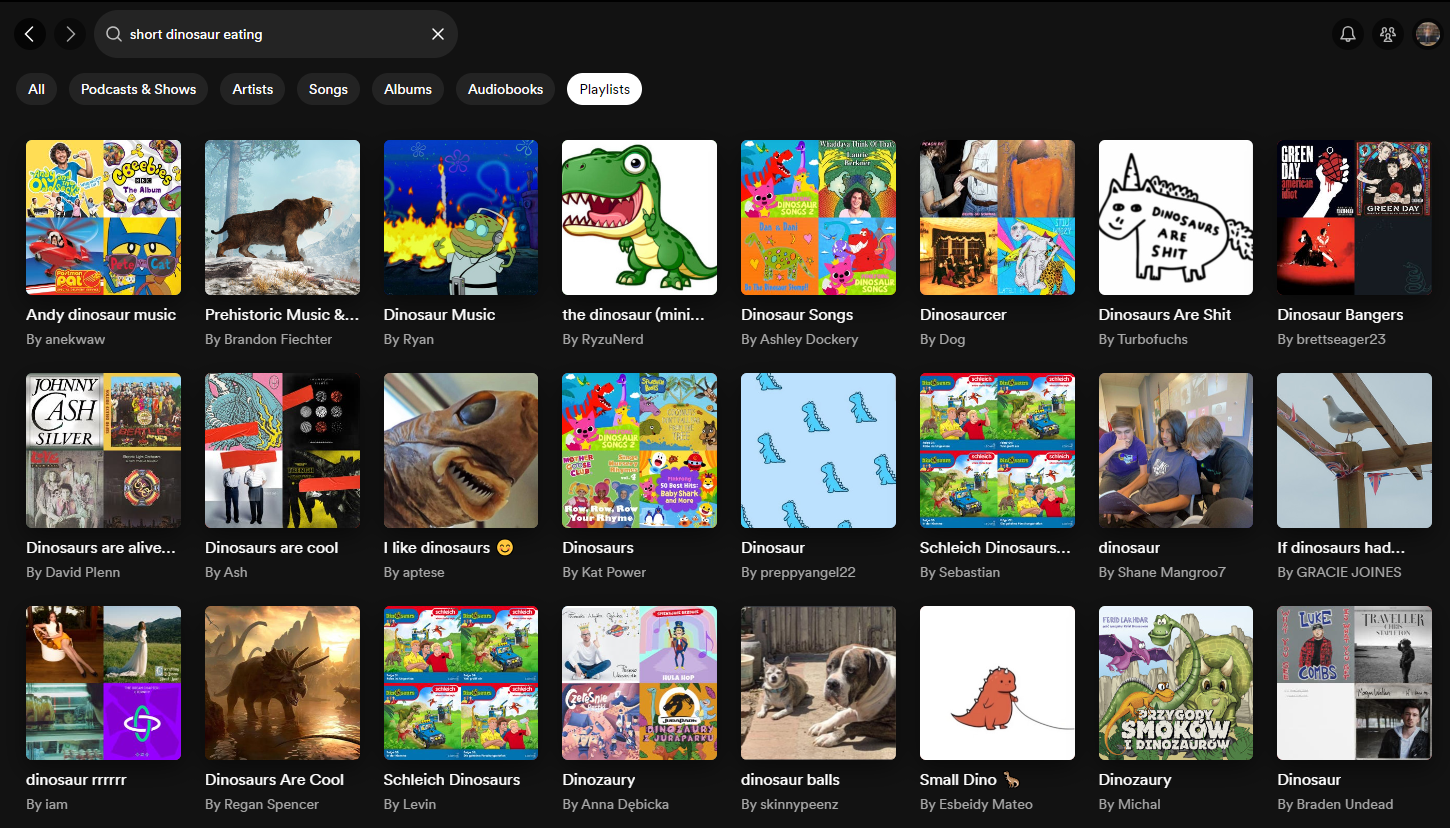Open the 'Dinosaurs Are Shit' playlist cover
Viewport: 1450px width, 828px height.
(1175, 217)
